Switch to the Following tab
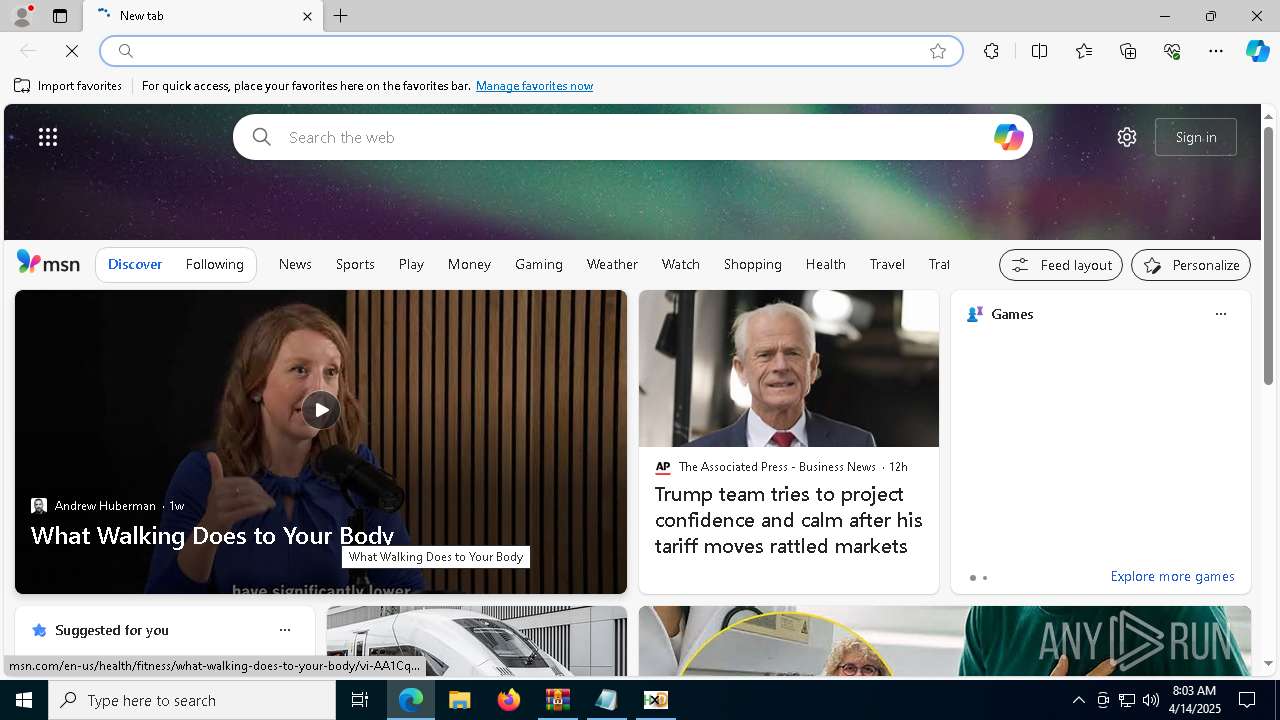Viewport: 1280px width, 720px height. click(214, 264)
